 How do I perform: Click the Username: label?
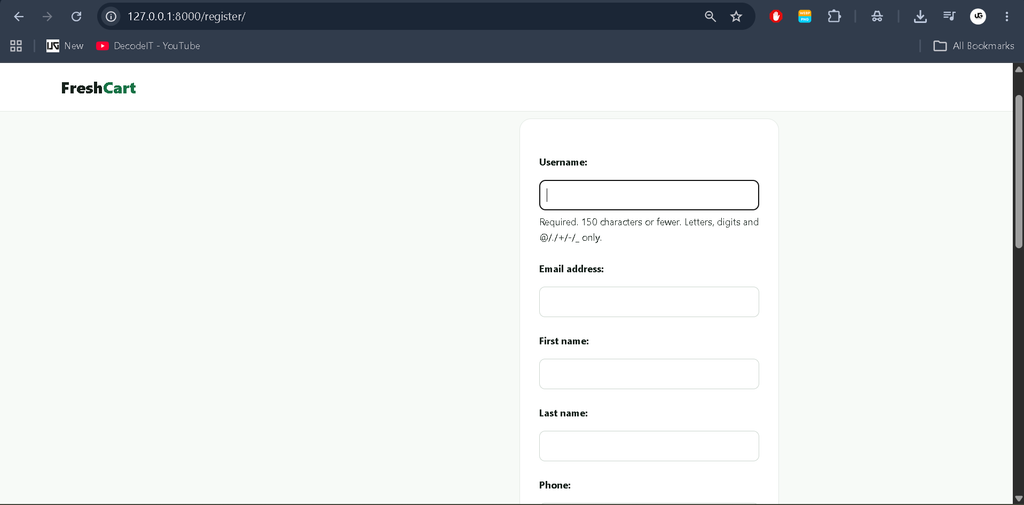[x=563, y=162]
